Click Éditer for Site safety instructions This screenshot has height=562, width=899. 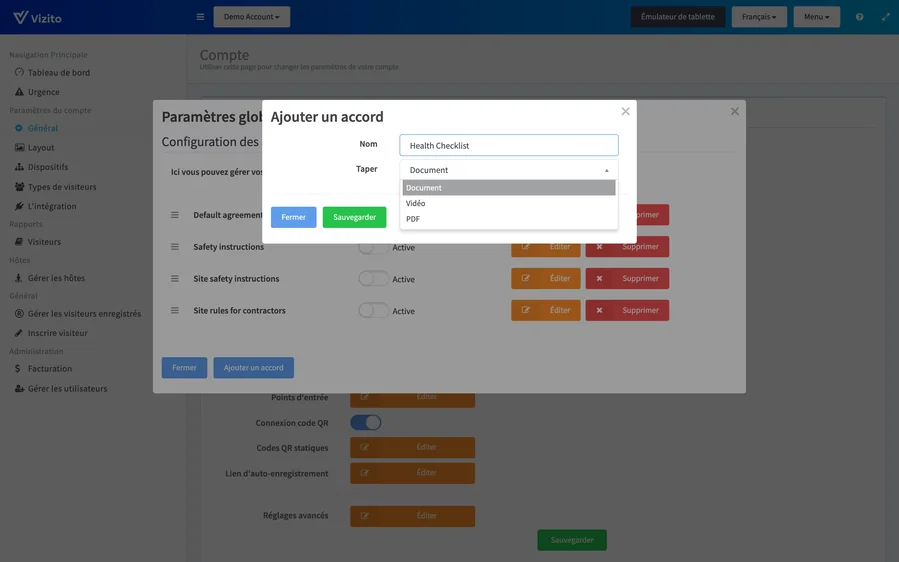click(546, 278)
